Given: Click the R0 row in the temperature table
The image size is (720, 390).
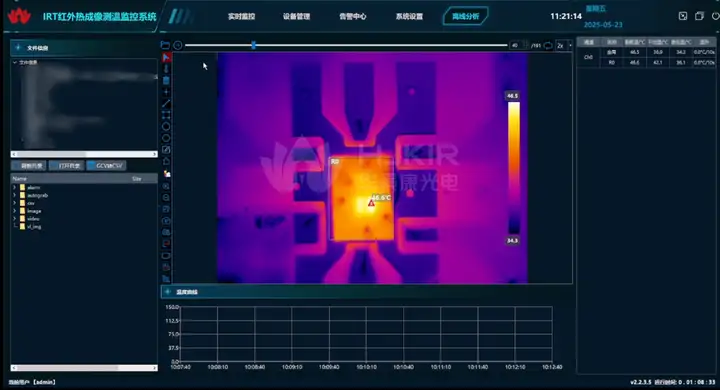Looking at the screenshot, I should 658,62.
